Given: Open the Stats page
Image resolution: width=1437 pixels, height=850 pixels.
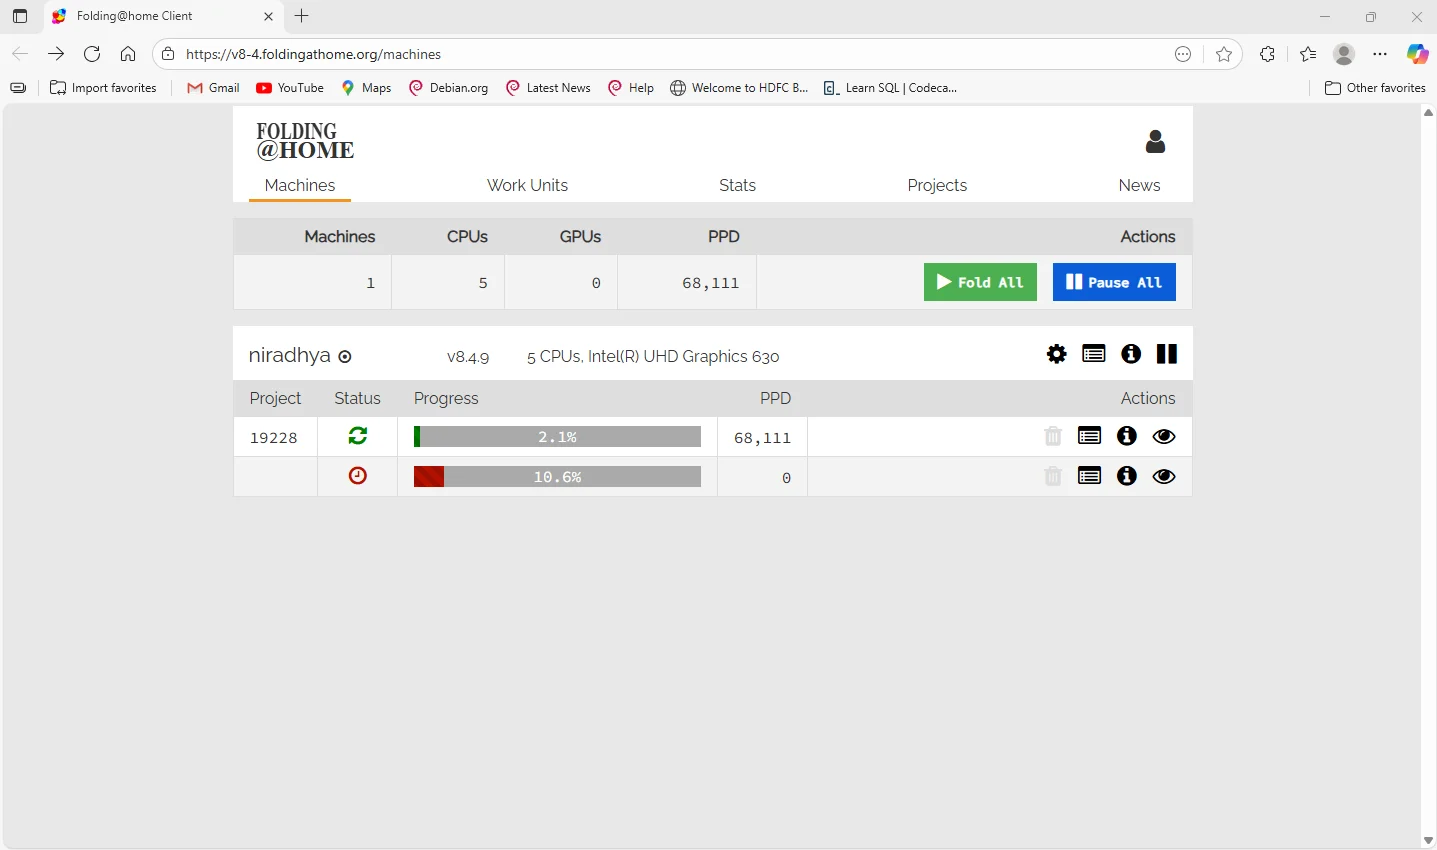Looking at the screenshot, I should pos(737,185).
